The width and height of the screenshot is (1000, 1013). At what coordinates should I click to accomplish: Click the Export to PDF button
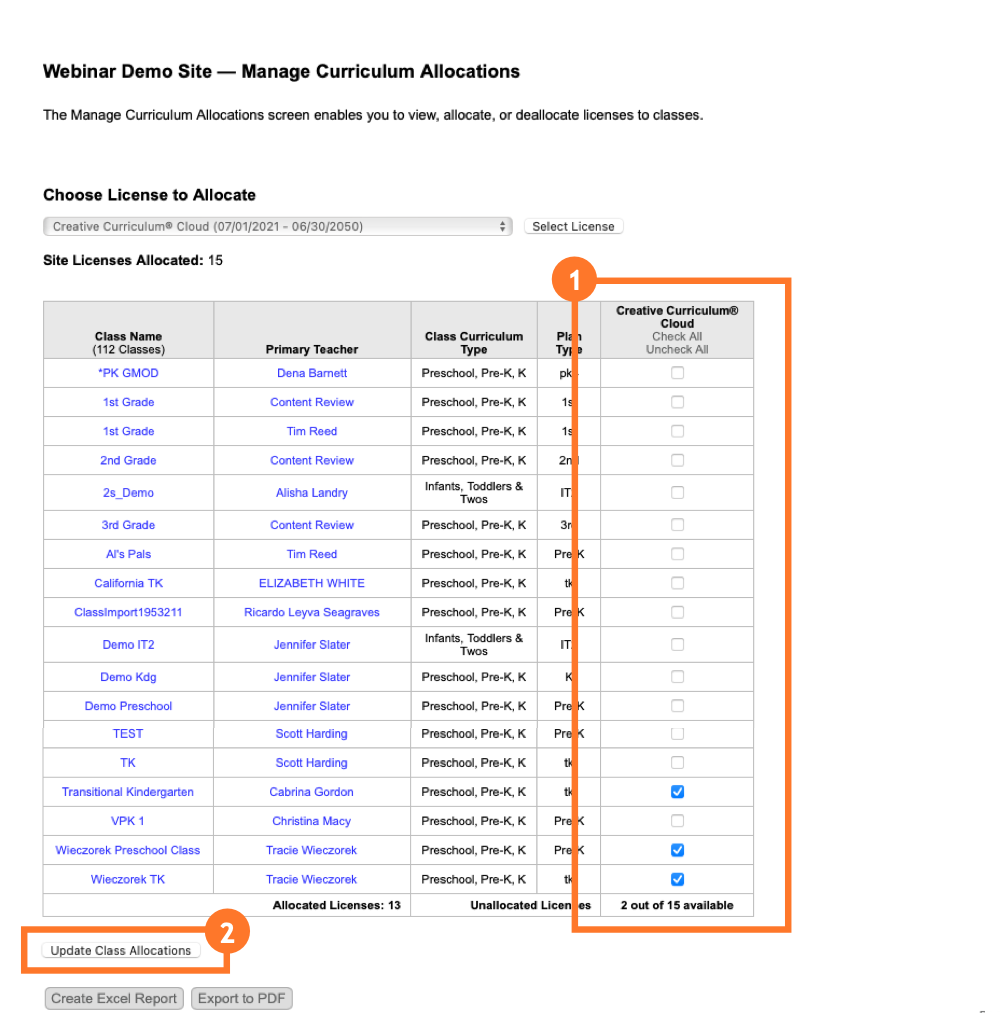click(x=241, y=997)
